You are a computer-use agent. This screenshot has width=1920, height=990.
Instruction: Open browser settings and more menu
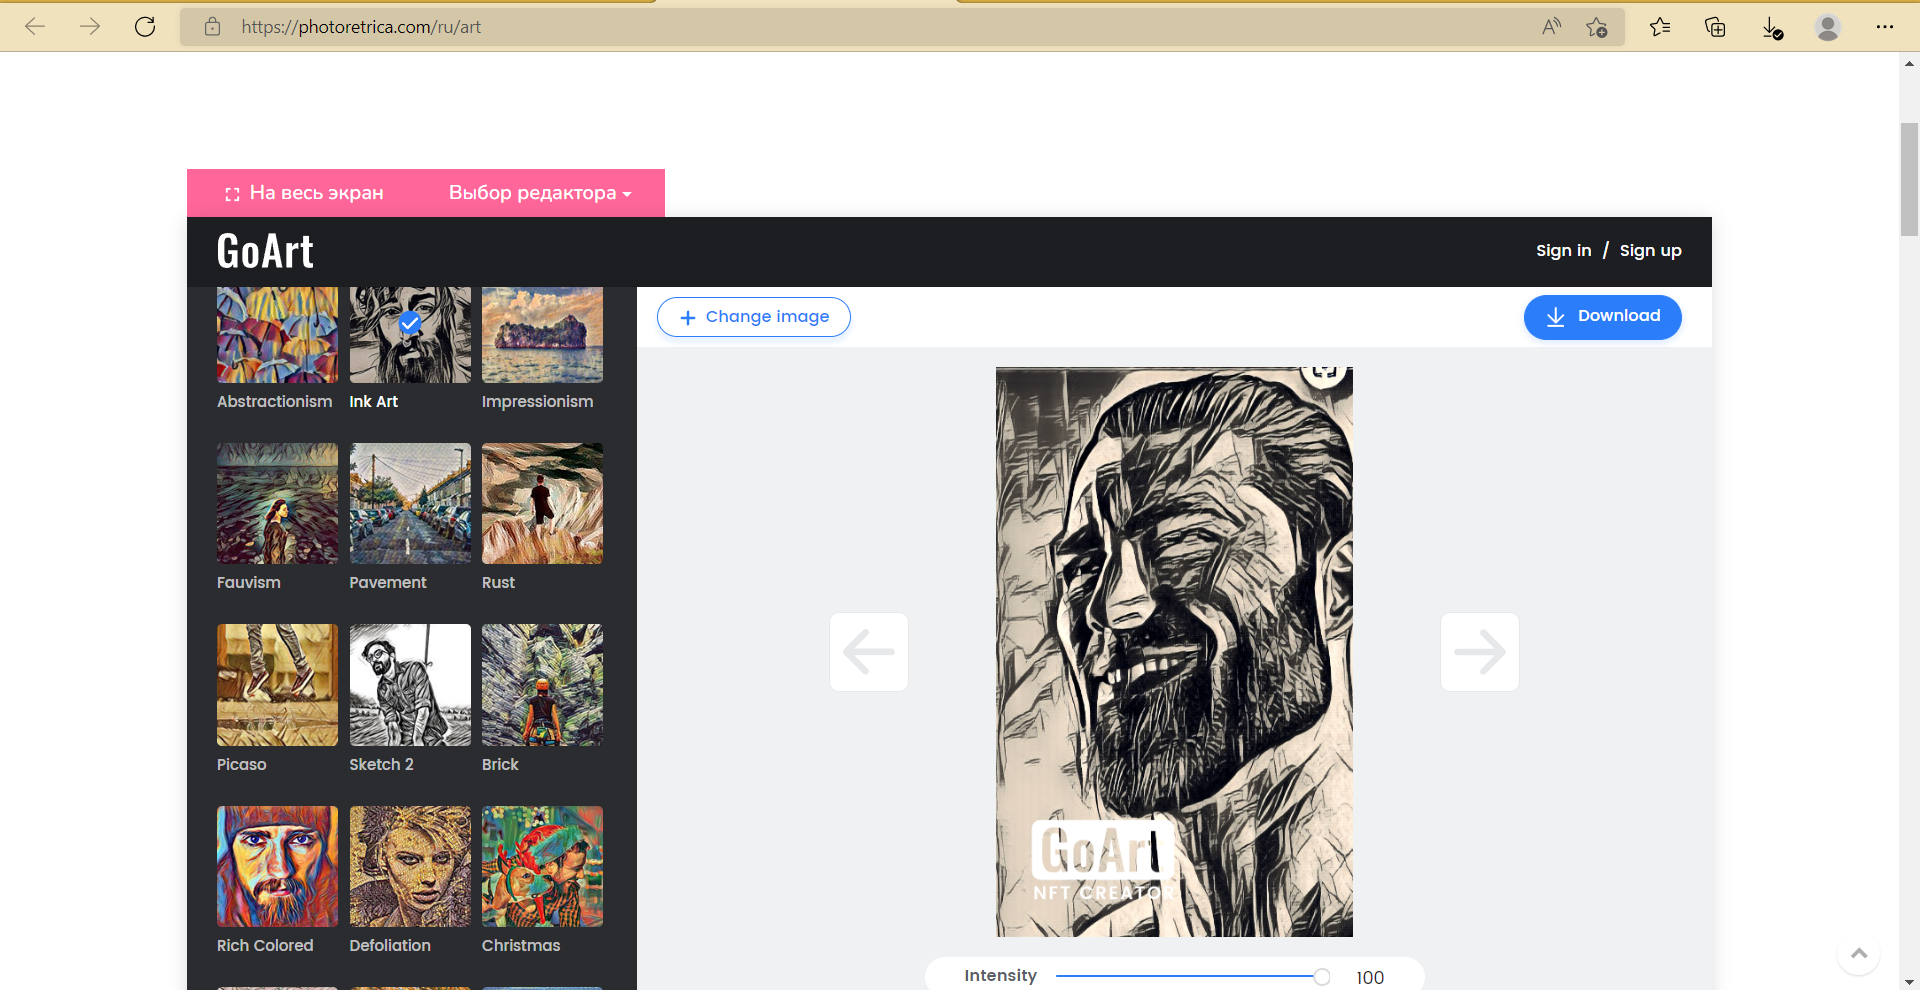[x=1885, y=27]
